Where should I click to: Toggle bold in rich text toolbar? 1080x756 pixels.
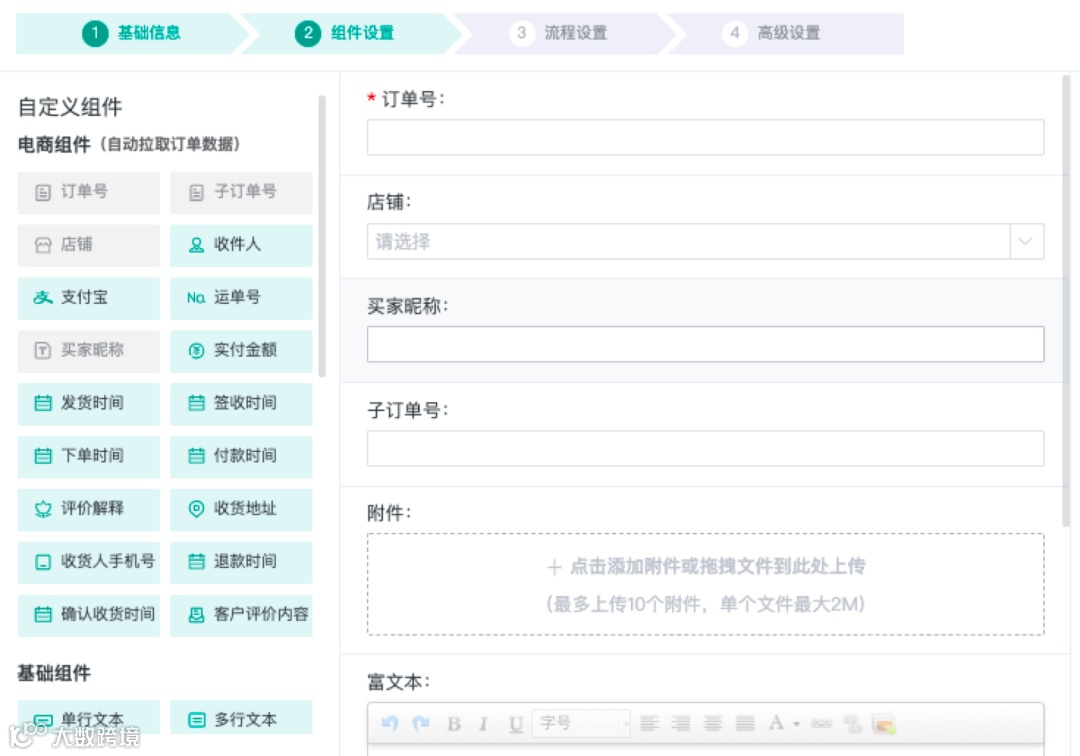pyautogui.click(x=454, y=724)
